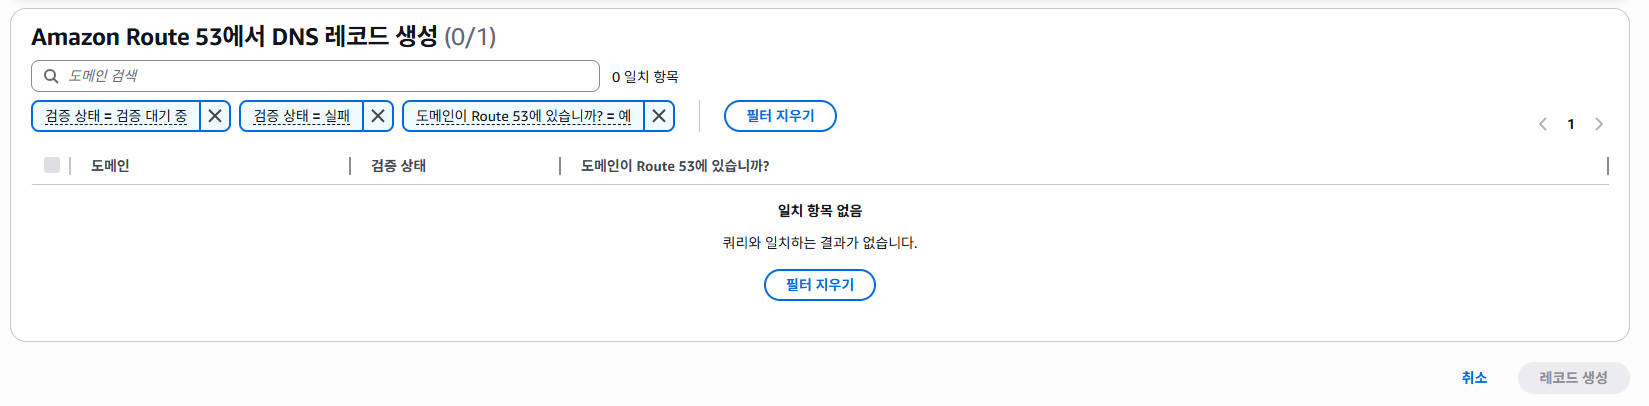Viewport: 1649px width, 406px height.
Task: Click the divider between 도메인 and 검증 상태 columns
Action: click(x=350, y=166)
